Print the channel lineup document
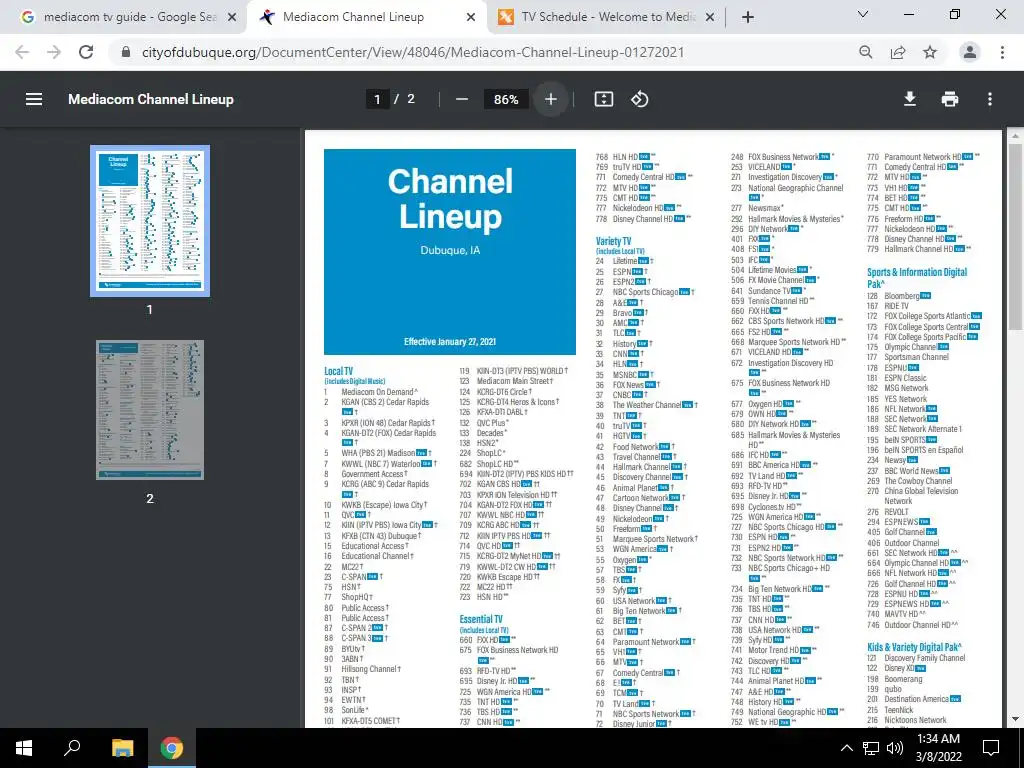Viewport: 1024px width, 768px height. point(950,99)
